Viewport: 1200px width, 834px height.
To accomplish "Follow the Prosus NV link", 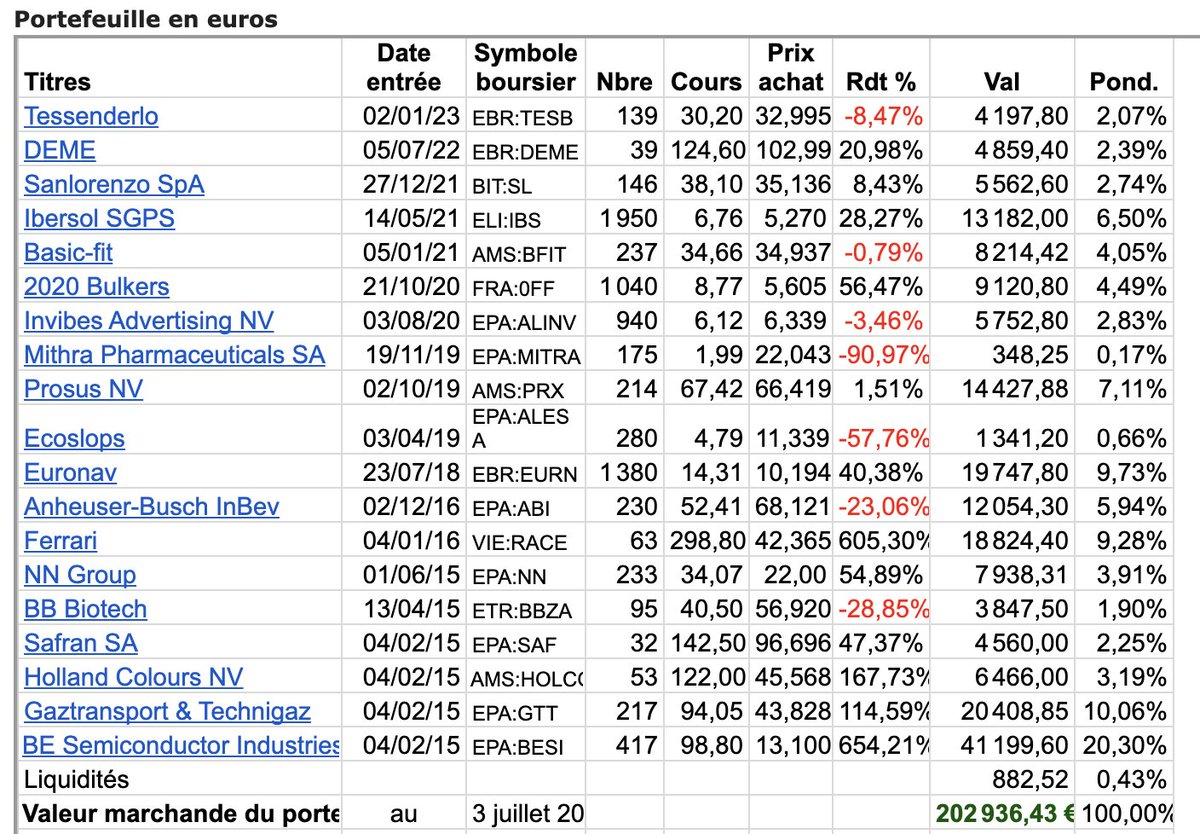I will click(83, 389).
